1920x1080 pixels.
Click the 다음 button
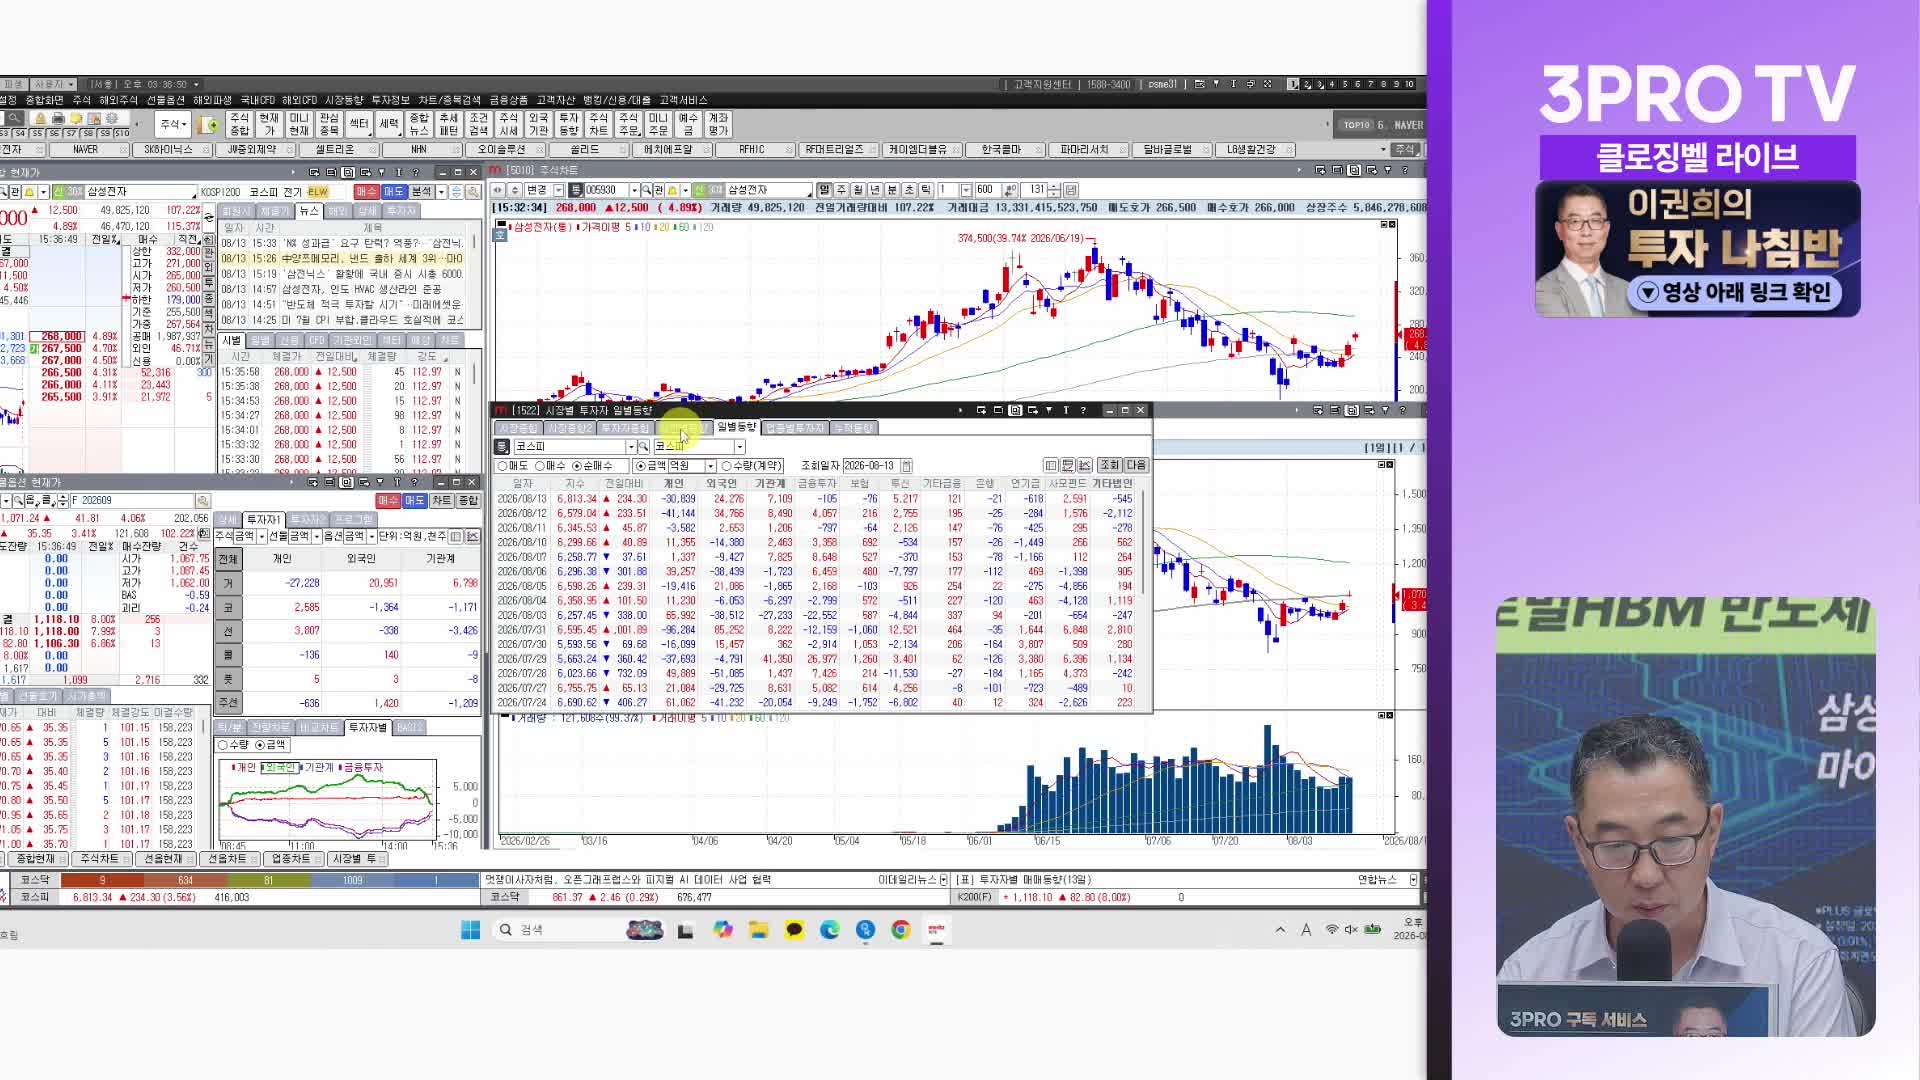[x=1137, y=466]
